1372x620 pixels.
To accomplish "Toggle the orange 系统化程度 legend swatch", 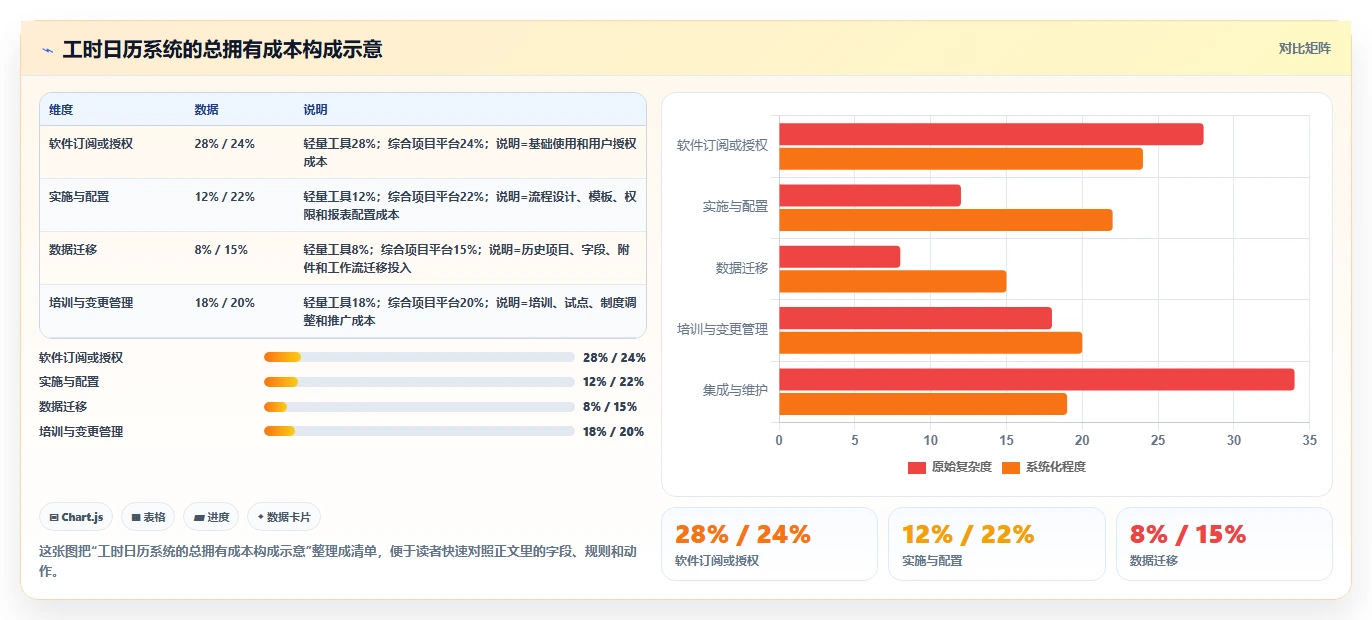I will (x=1011, y=467).
